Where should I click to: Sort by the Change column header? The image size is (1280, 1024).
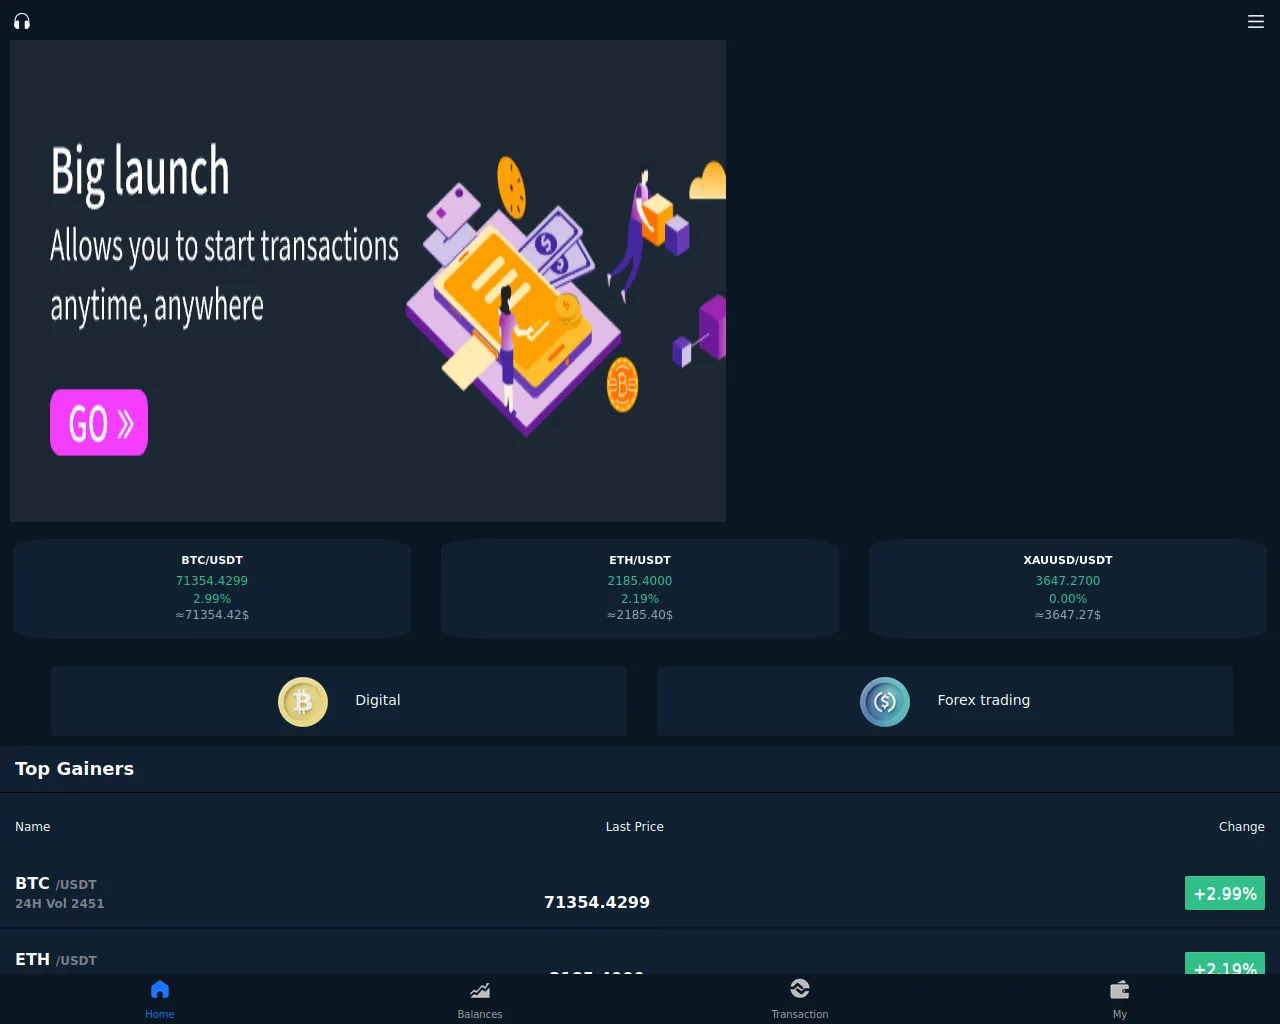(1241, 827)
